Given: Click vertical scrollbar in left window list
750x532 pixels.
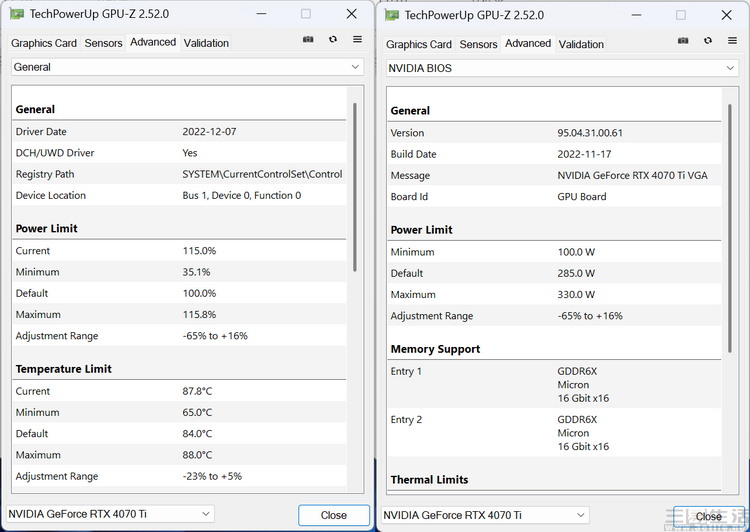Looking at the screenshot, I should point(354,187).
